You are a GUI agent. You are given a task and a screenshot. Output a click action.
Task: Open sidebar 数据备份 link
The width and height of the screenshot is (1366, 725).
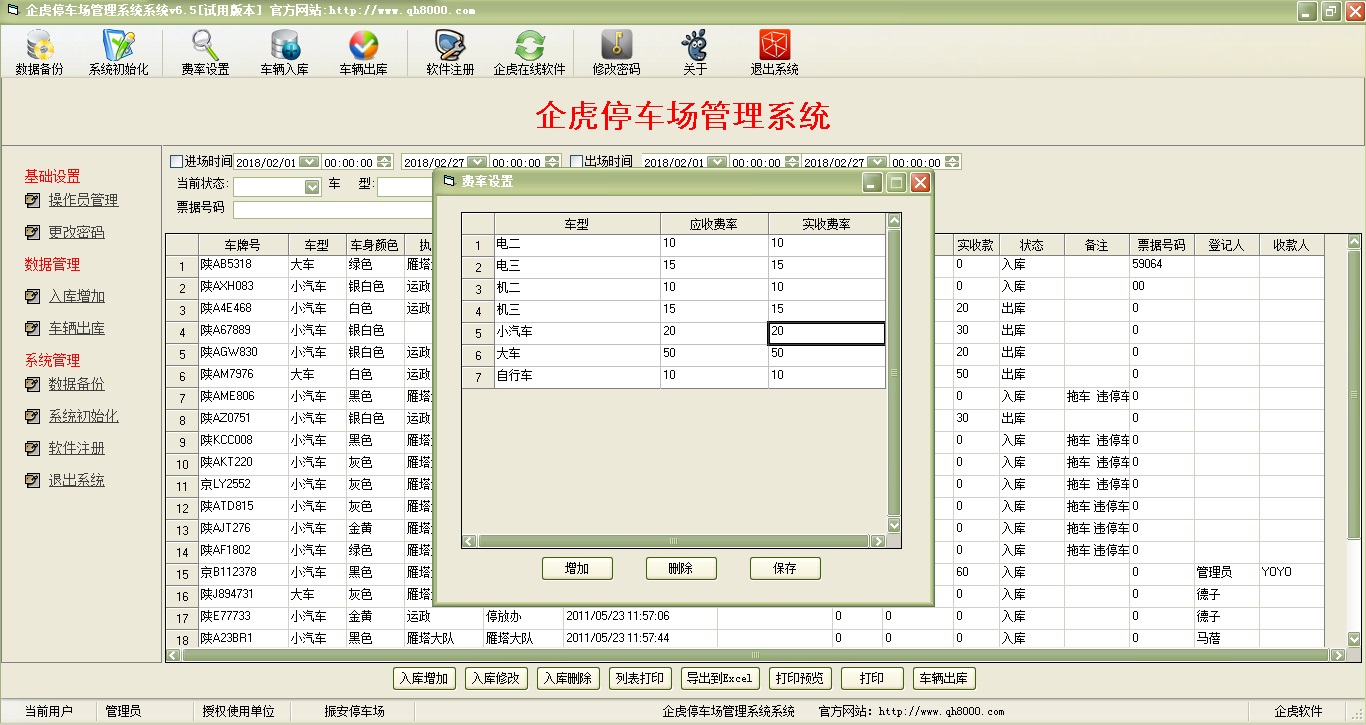coord(76,384)
